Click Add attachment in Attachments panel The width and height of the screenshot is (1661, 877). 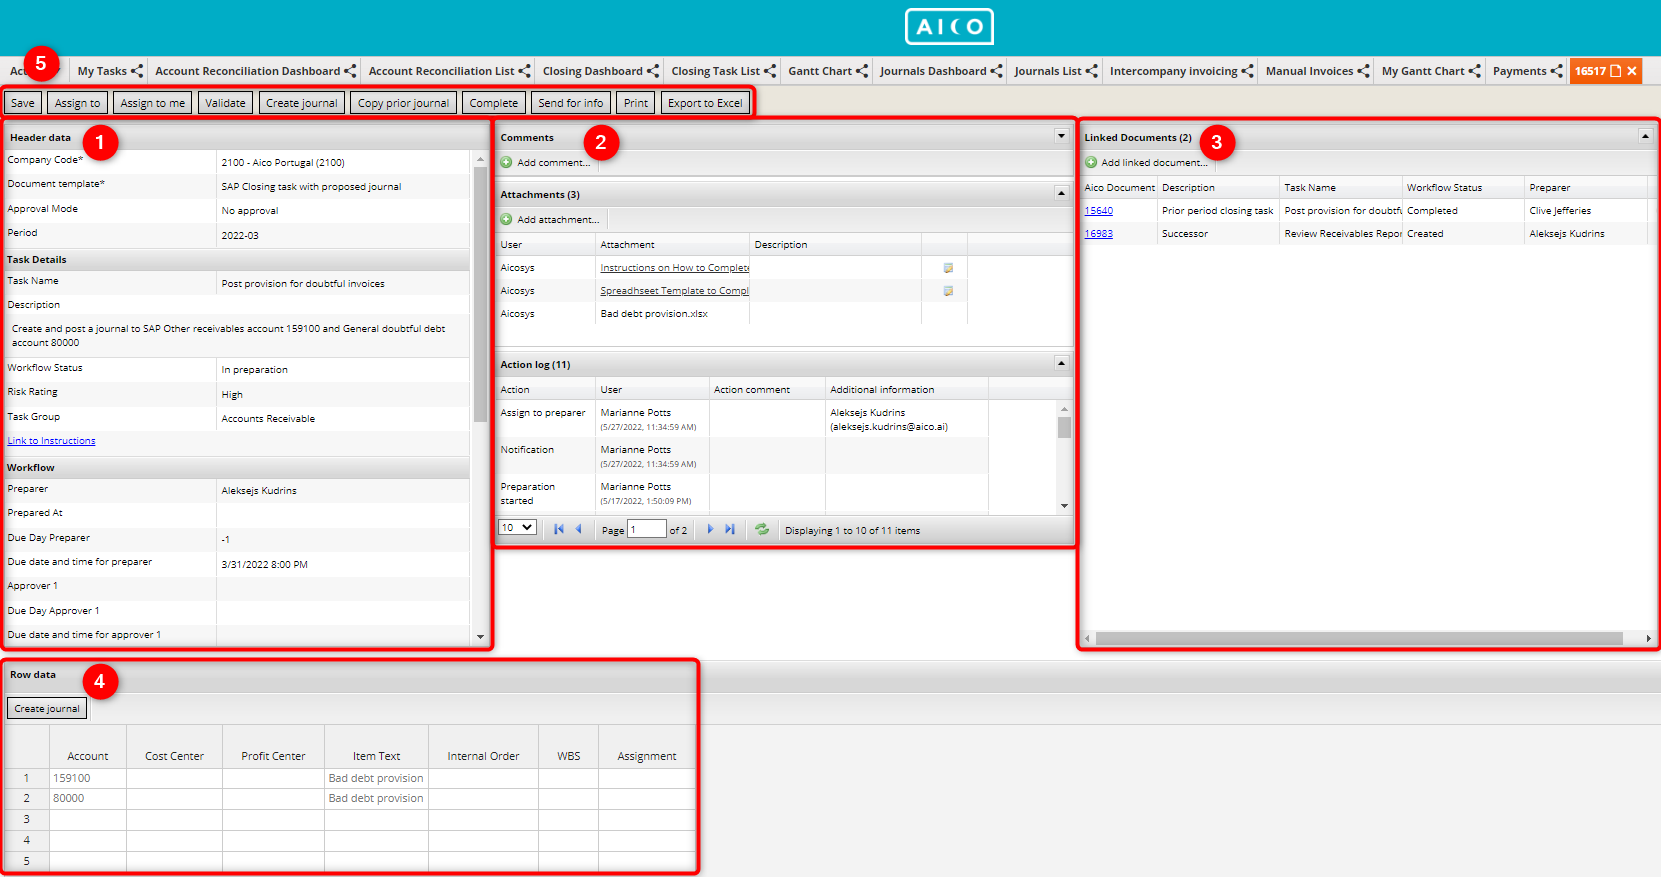[x=550, y=219]
